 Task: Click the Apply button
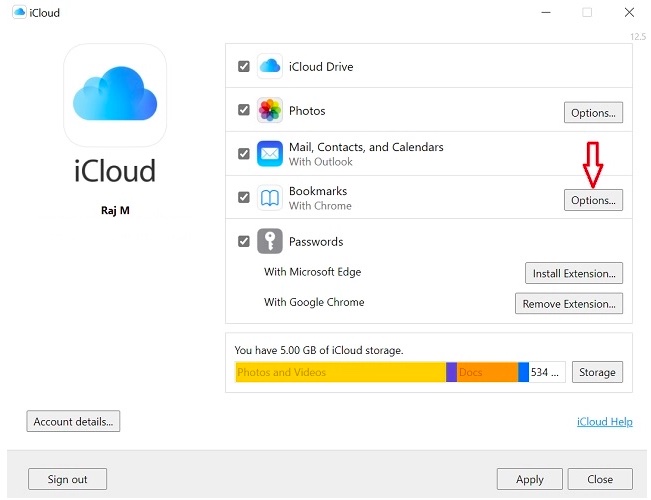[530, 479]
